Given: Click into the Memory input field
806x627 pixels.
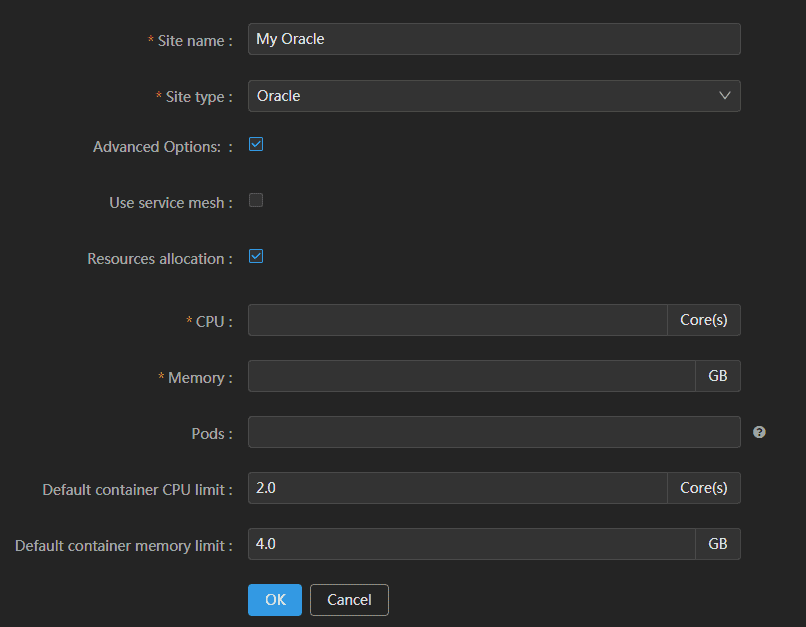Looking at the screenshot, I should (471, 376).
